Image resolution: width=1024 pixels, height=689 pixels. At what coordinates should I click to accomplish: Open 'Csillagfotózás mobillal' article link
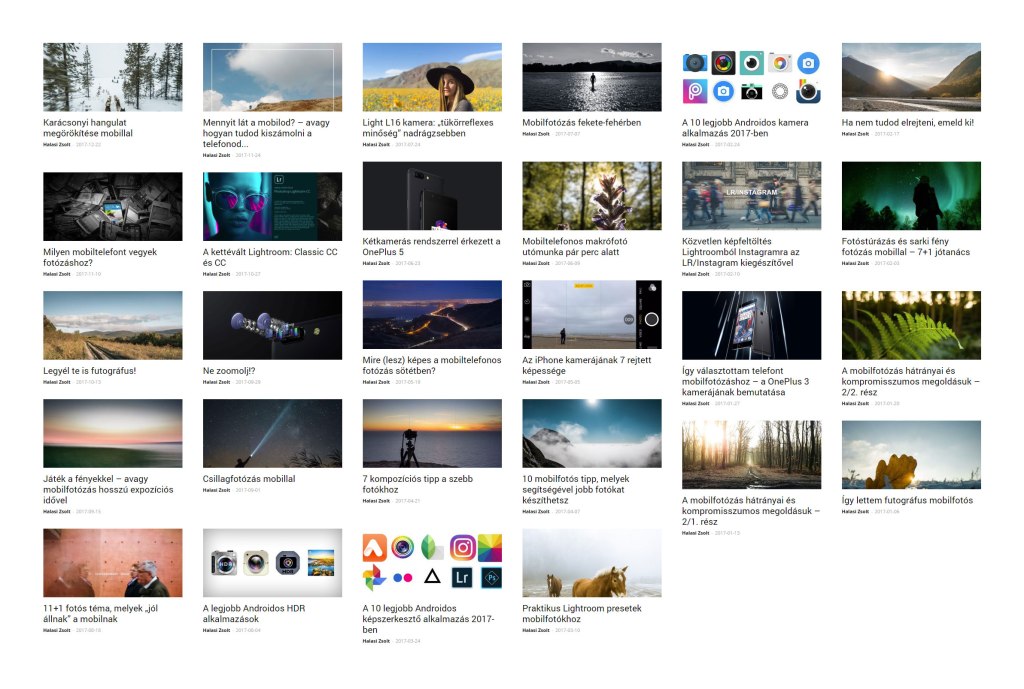pyautogui.click(x=249, y=479)
